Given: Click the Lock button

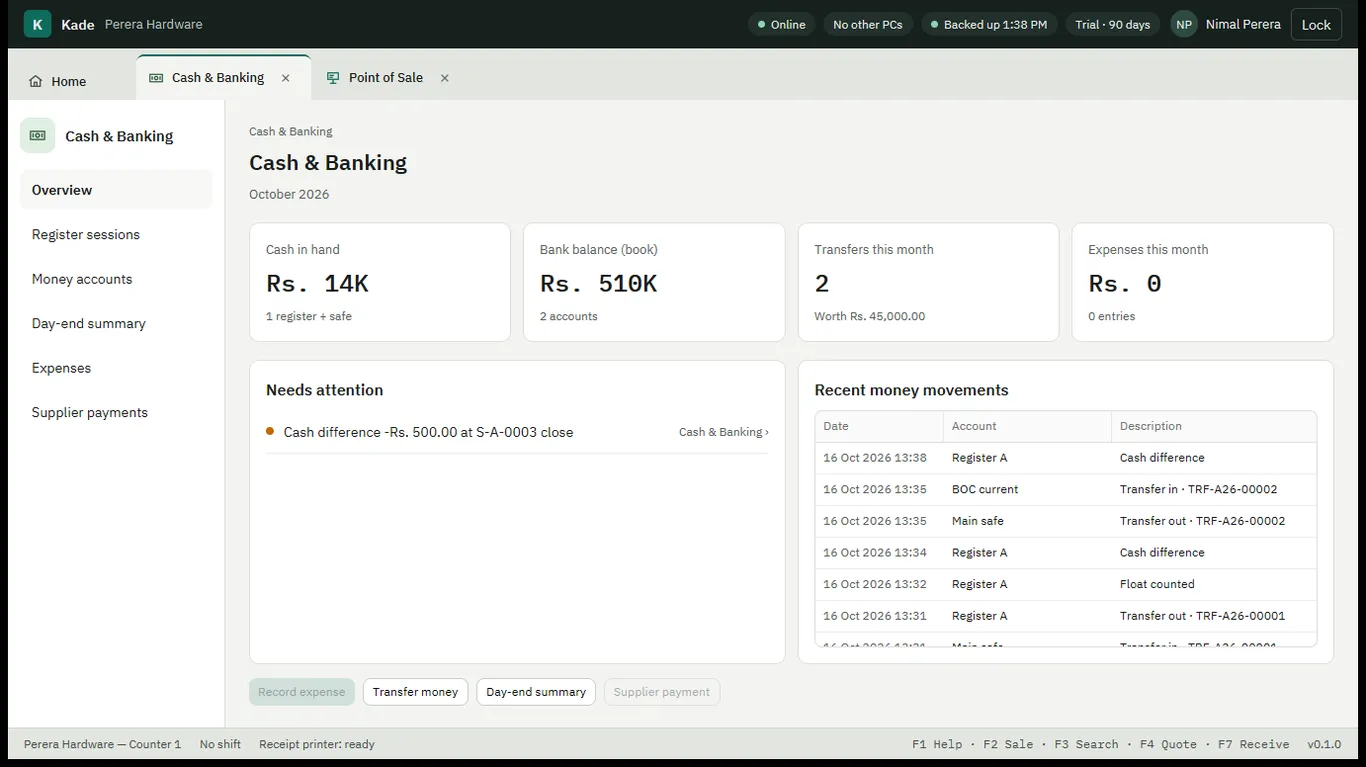Looking at the screenshot, I should pyautogui.click(x=1316, y=24).
